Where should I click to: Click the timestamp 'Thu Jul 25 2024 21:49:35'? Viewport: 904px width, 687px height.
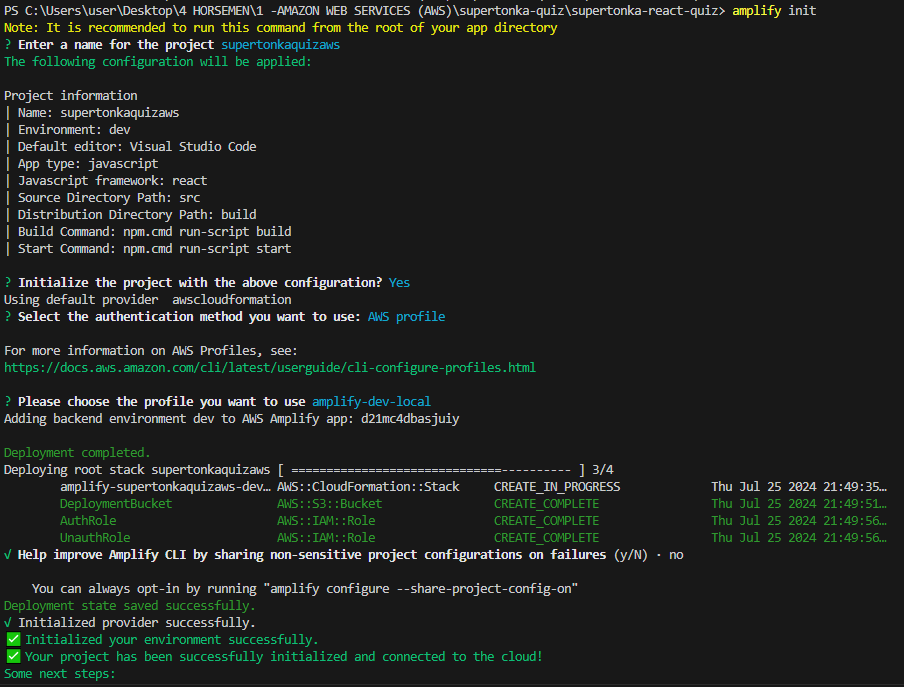pyautogui.click(x=798, y=487)
